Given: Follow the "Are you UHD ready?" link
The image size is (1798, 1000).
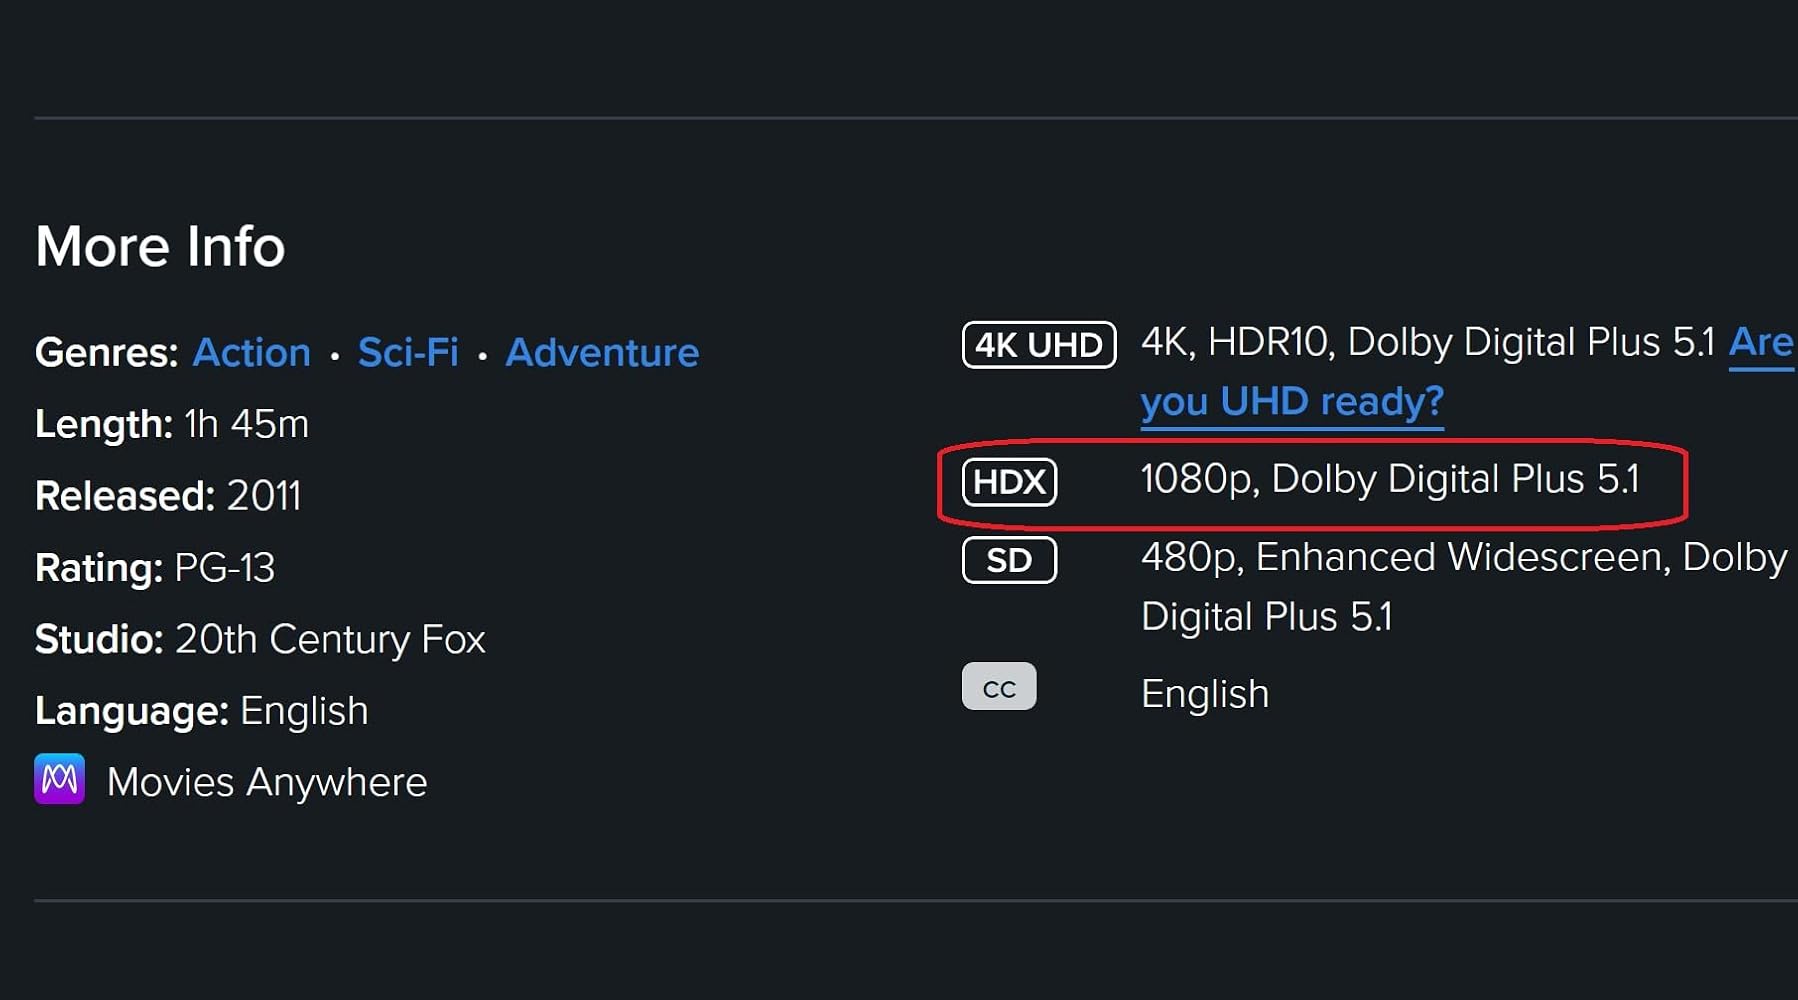Looking at the screenshot, I should coord(1291,402).
